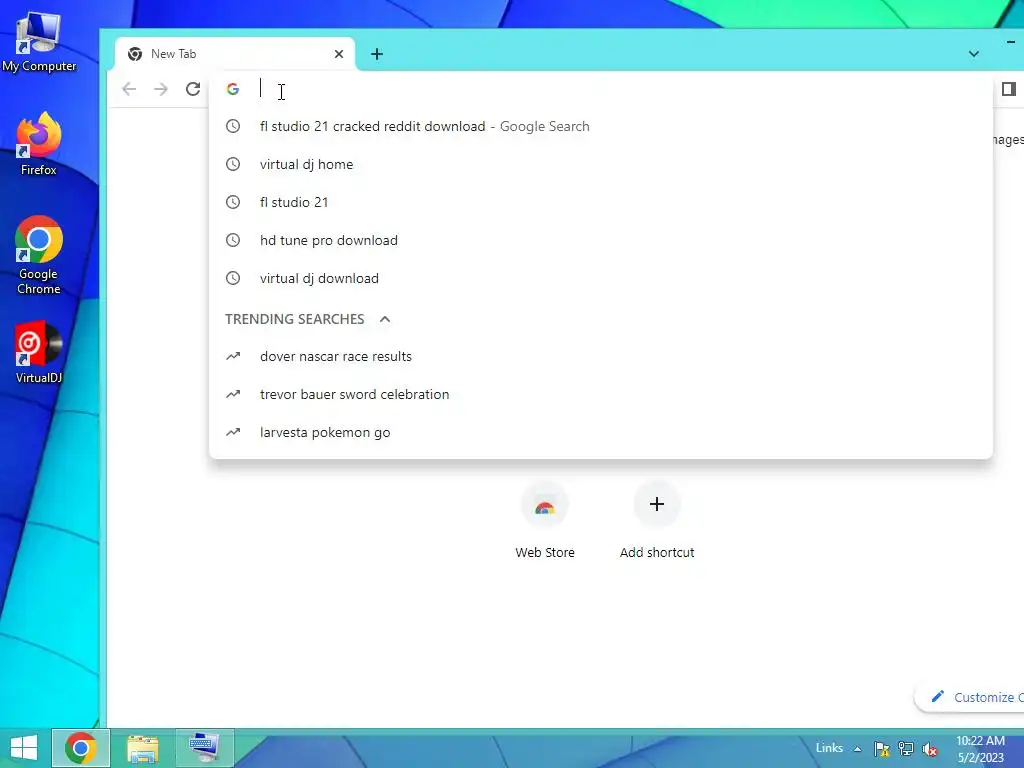Image resolution: width=1024 pixels, height=768 pixels.
Task: Collapse the Trending Searches section
Action: point(385,319)
